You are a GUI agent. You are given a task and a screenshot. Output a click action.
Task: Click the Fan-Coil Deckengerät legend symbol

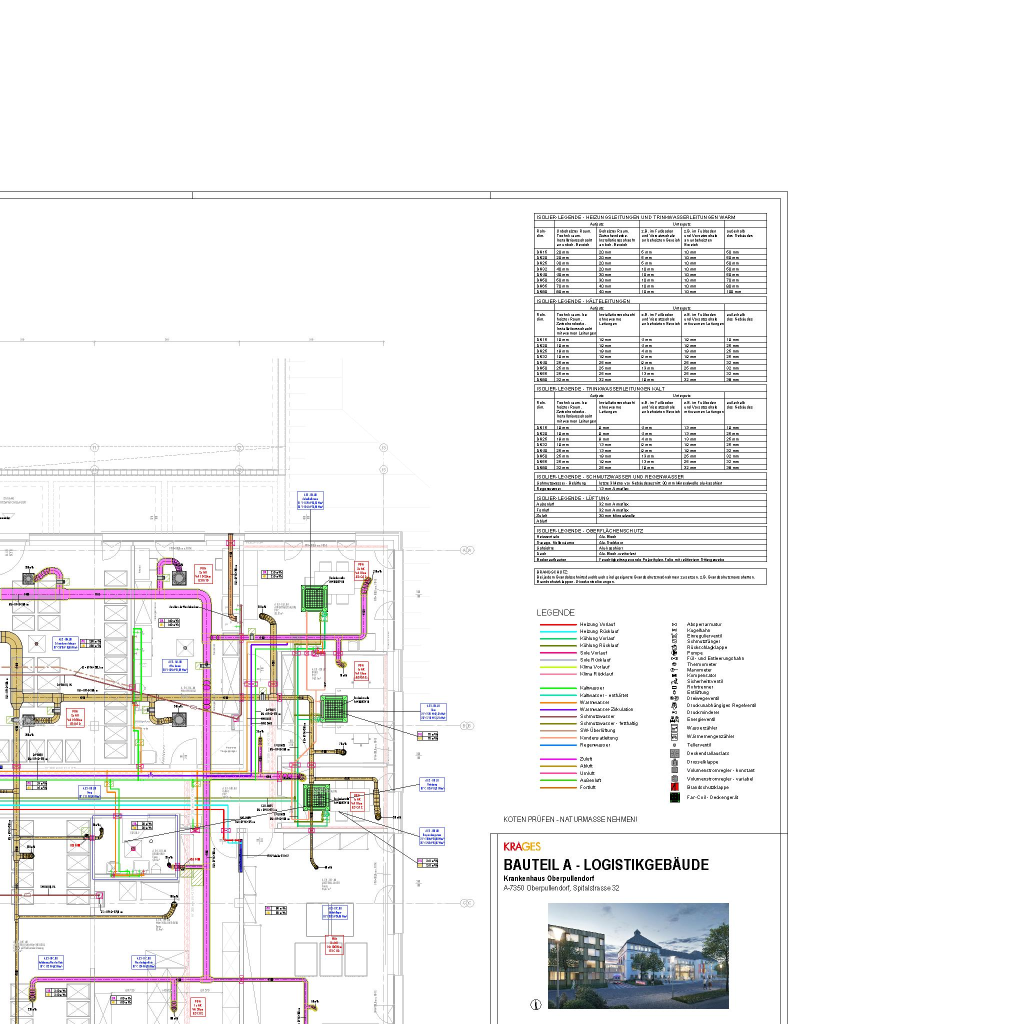675,798
